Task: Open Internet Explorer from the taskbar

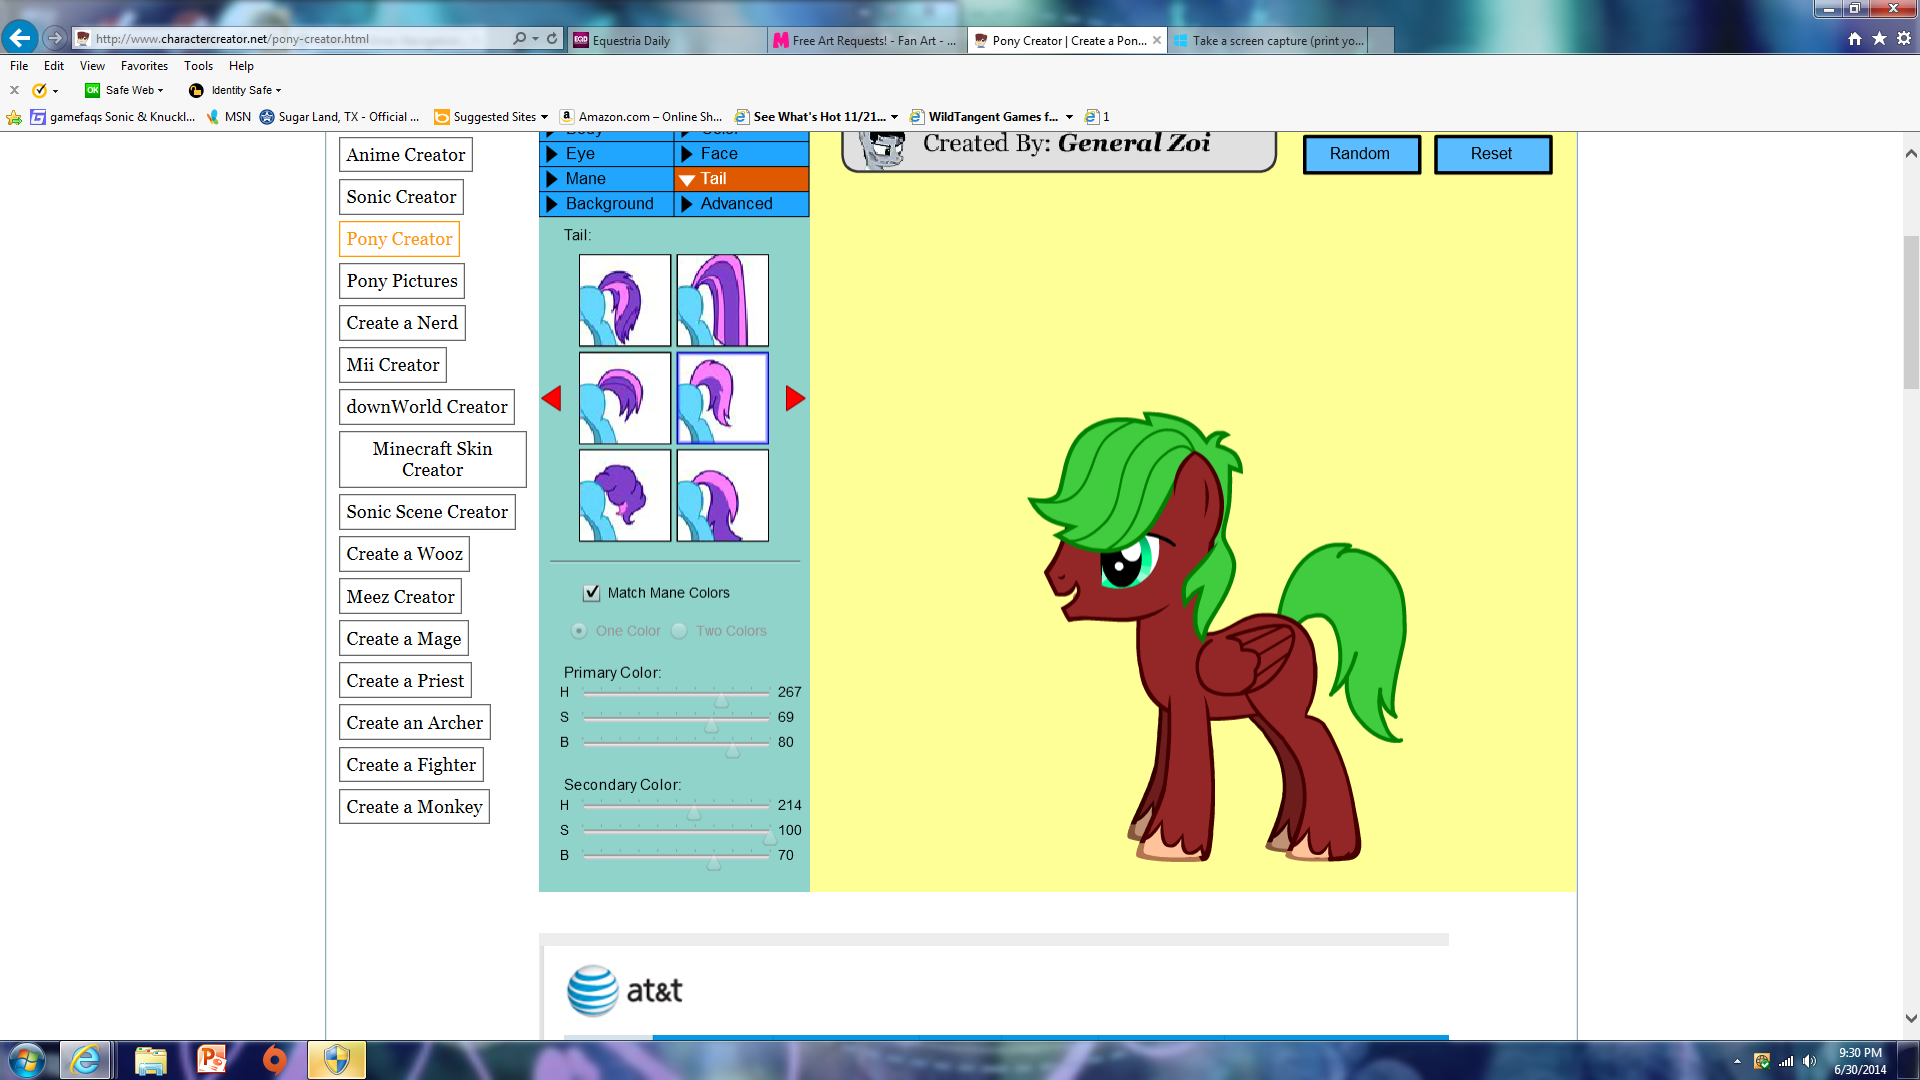Action: tap(85, 1059)
